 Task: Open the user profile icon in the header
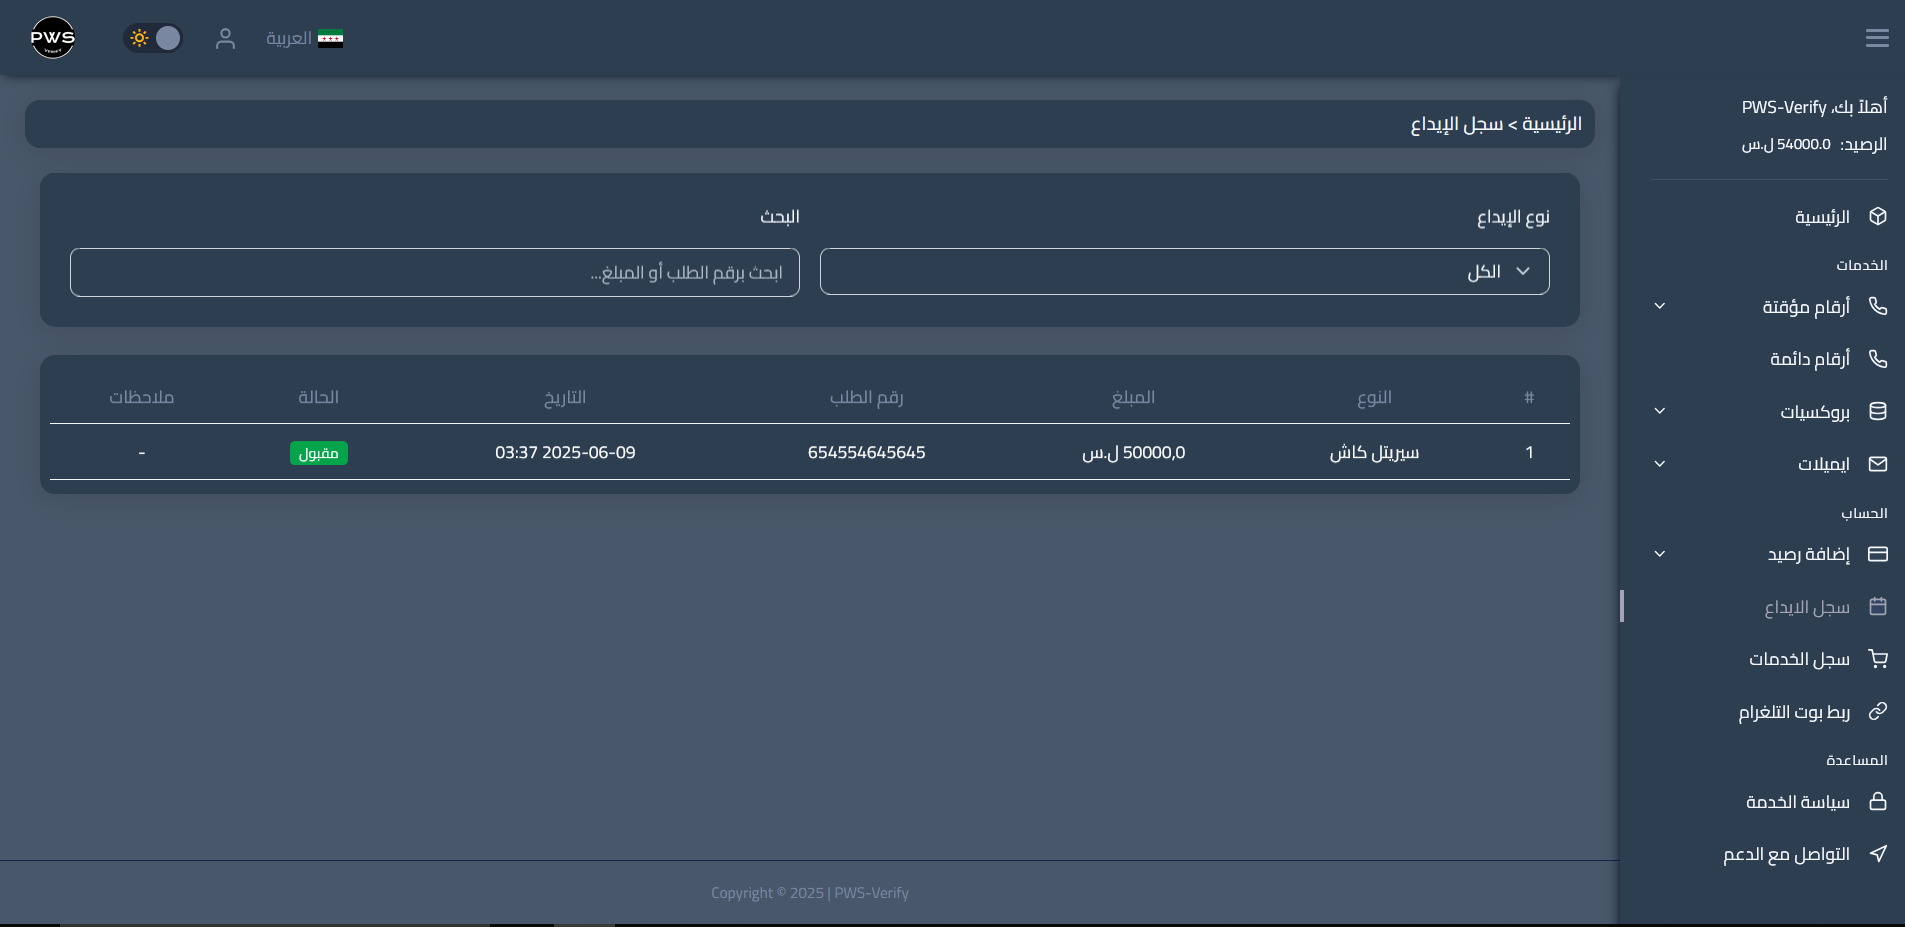226,38
